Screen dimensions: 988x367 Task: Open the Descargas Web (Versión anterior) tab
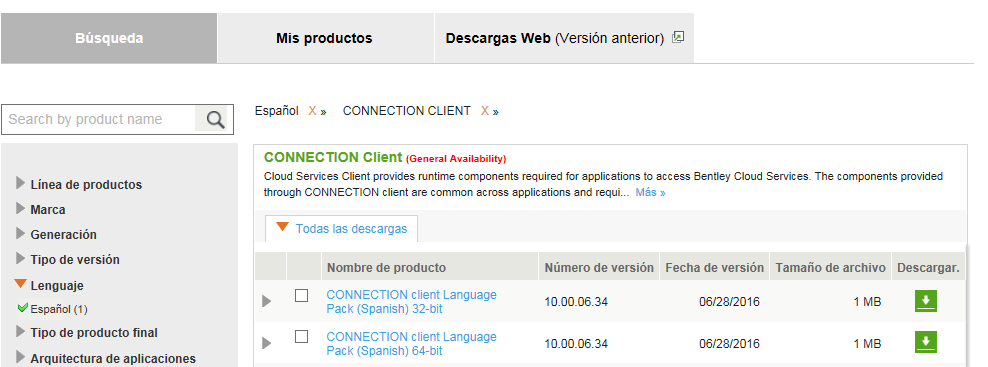click(564, 38)
